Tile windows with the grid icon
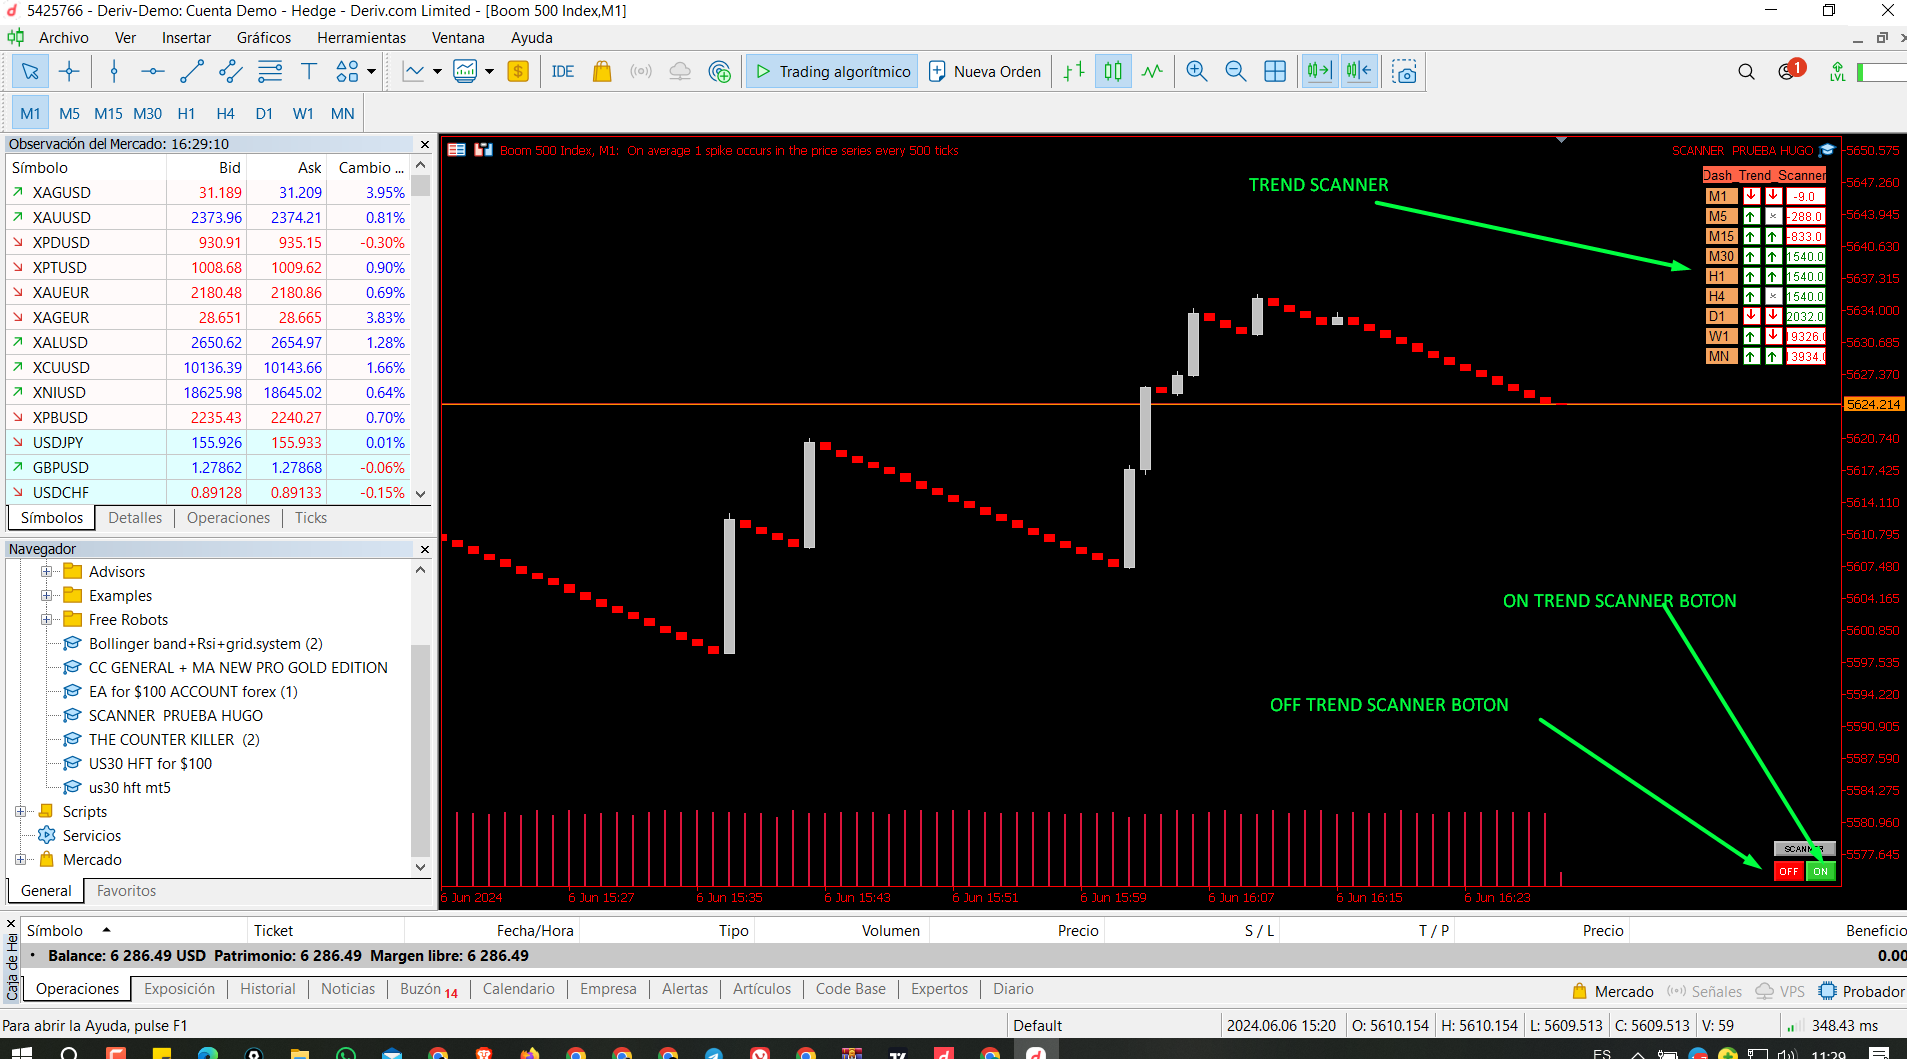Image resolution: width=1907 pixels, height=1059 pixels. pos(1275,72)
